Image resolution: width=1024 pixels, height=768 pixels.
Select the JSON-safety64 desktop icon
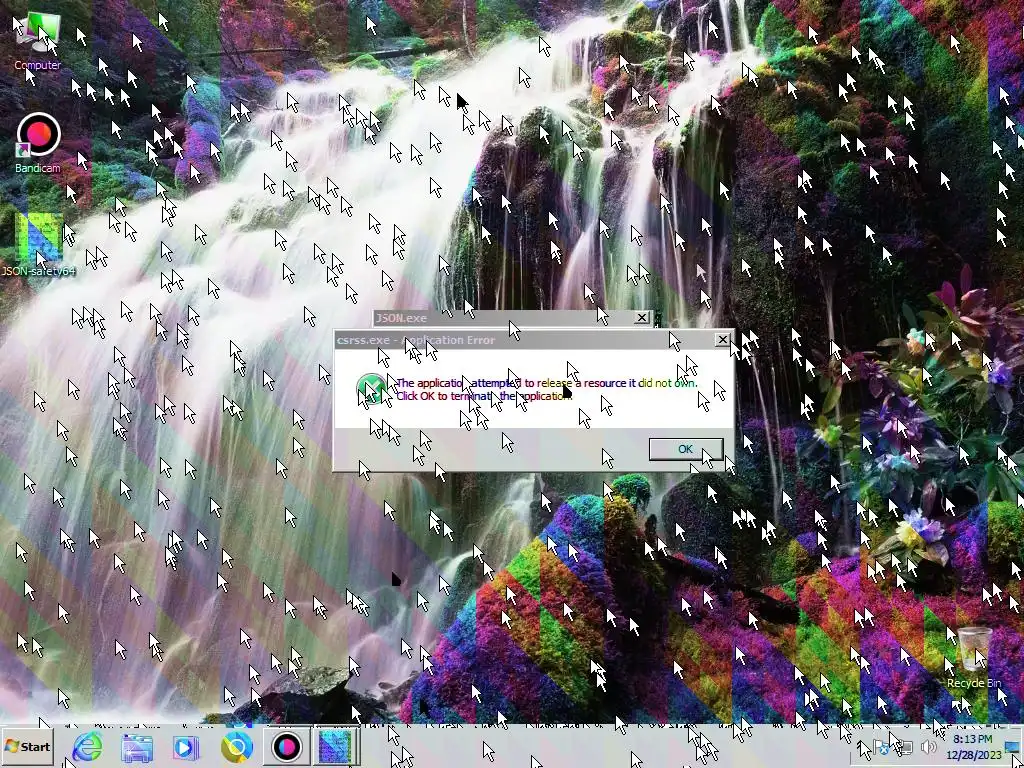[x=38, y=245]
